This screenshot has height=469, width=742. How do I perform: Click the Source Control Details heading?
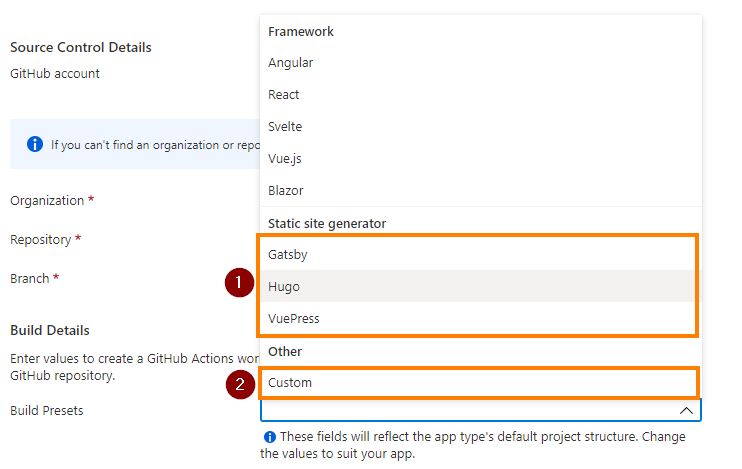point(81,47)
